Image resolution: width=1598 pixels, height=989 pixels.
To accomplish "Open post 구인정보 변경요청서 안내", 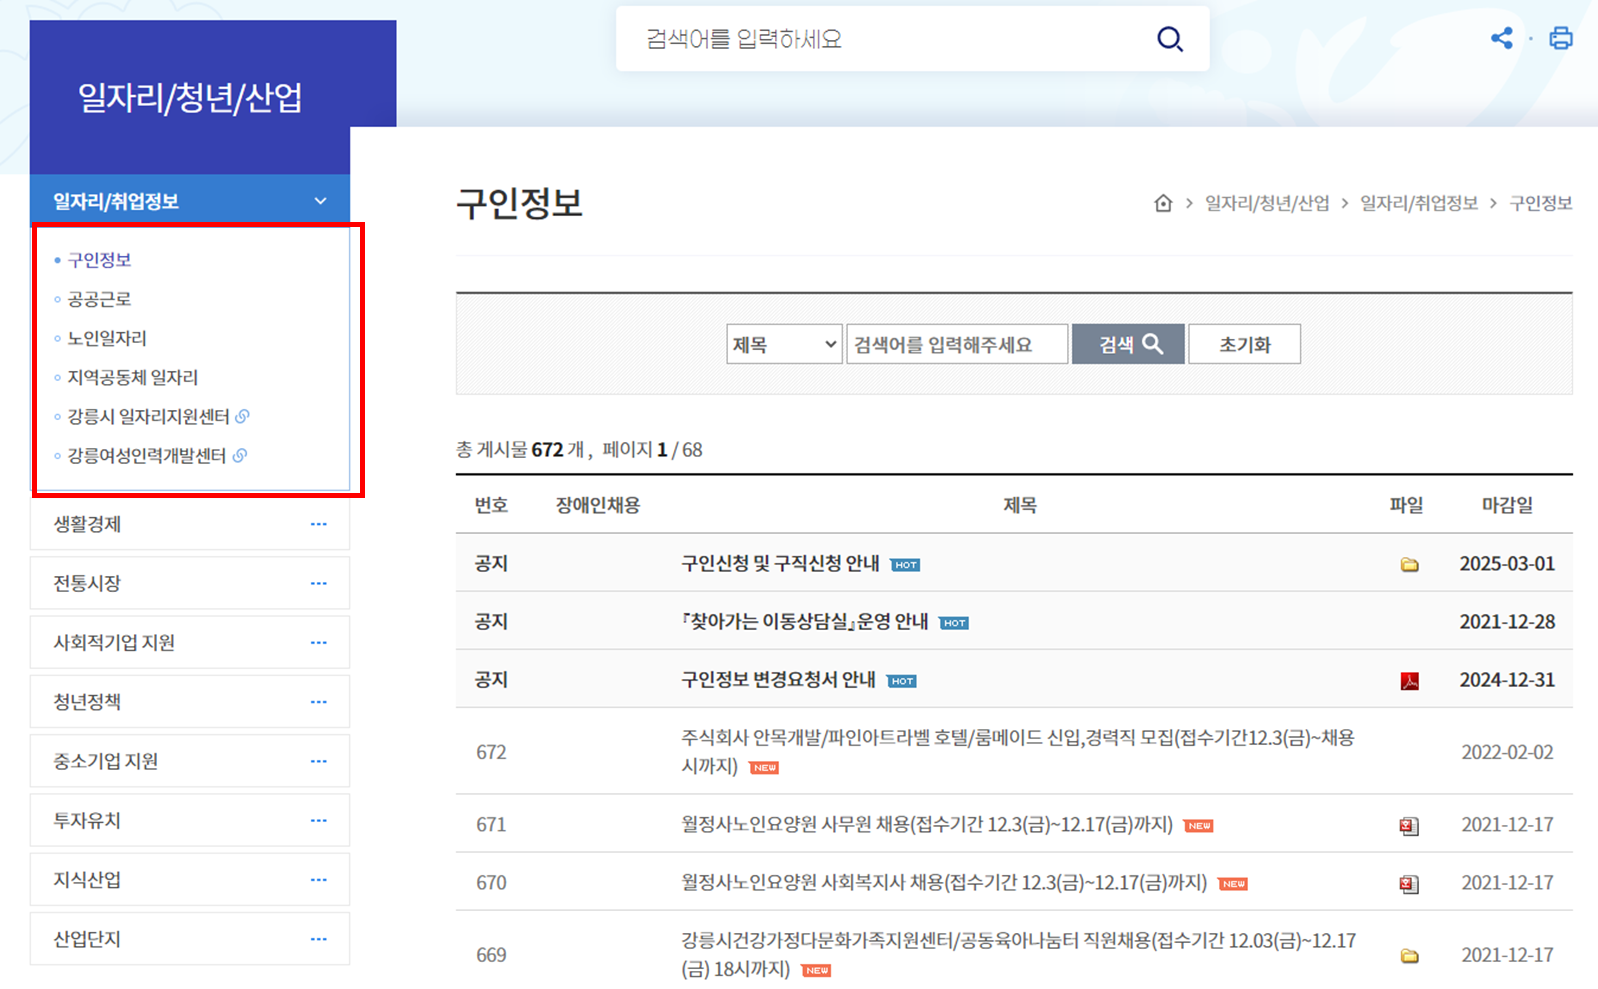I will [x=778, y=679].
